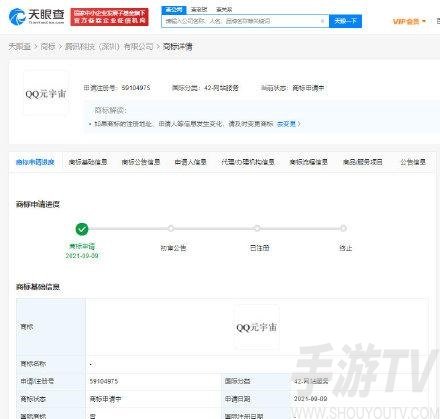The image size is (440, 419).
Task: Click the green checkmark 商标申请 step
Action: tap(82, 229)
